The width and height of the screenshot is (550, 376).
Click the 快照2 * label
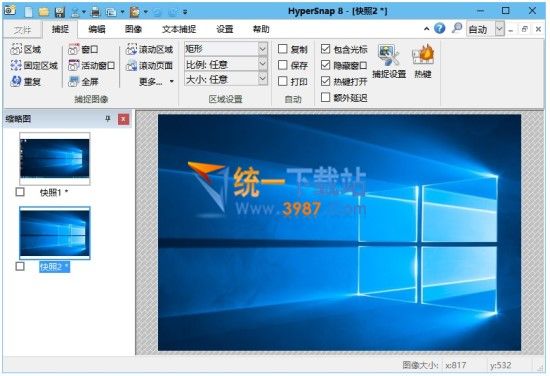point(54,267)
